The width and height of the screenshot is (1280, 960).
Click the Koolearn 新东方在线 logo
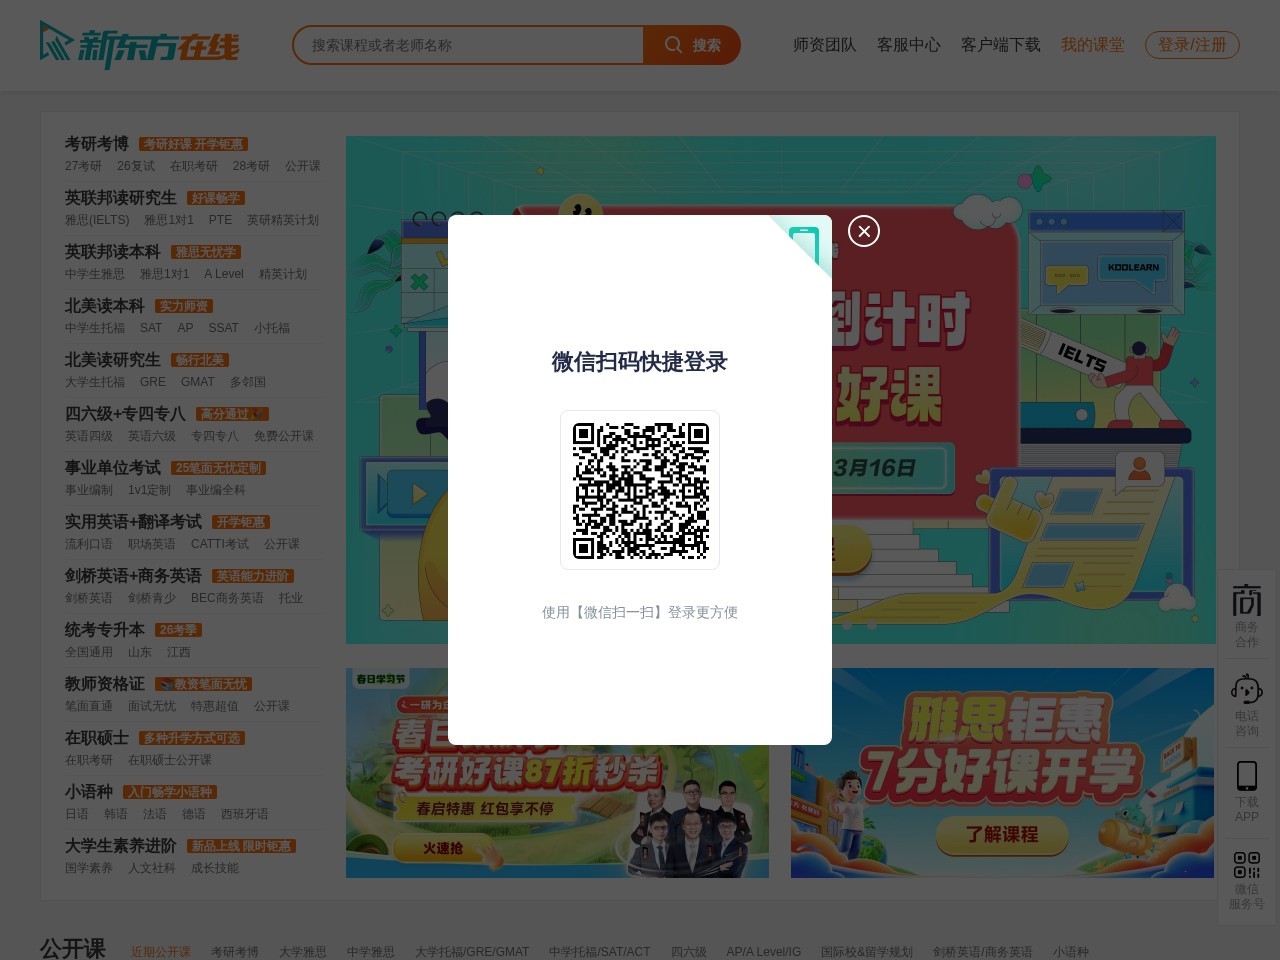click(x=140, y=45)
